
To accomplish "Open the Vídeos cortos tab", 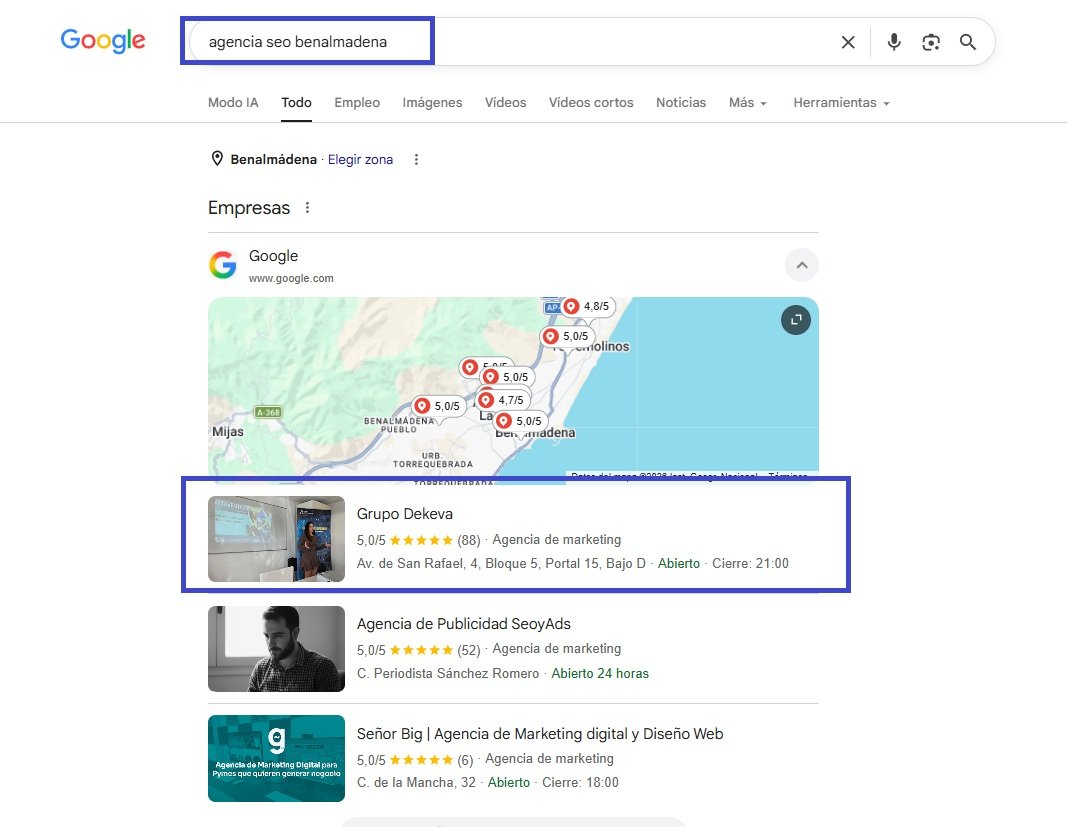I will point(591,102).
